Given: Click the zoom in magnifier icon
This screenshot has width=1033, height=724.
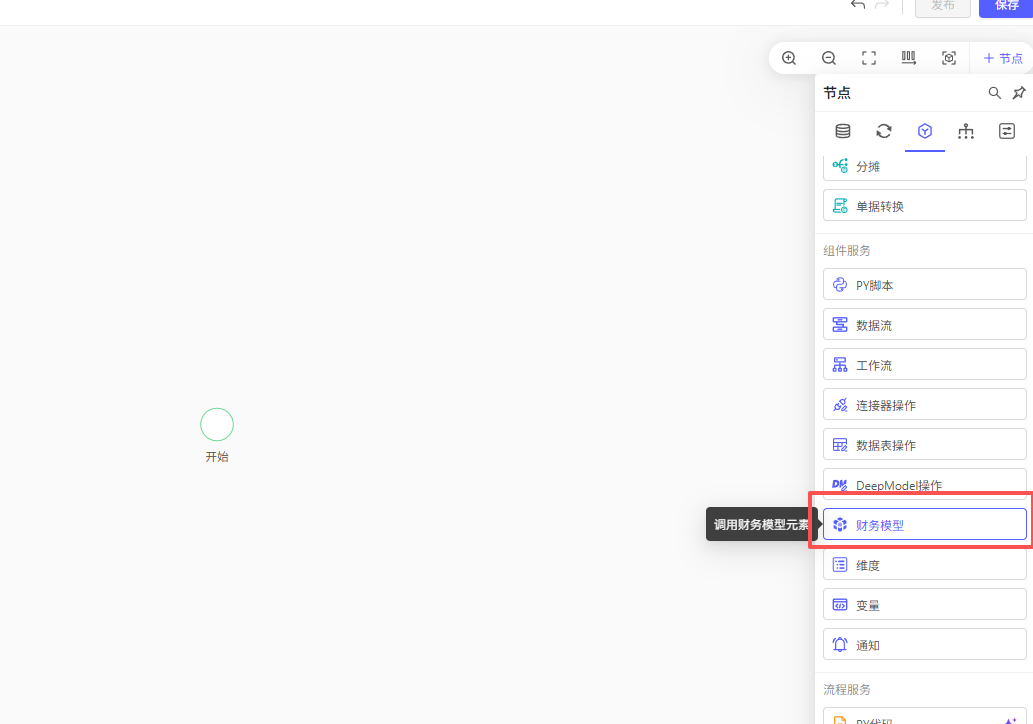Looking at the screenshot, I should pos(789,58).
